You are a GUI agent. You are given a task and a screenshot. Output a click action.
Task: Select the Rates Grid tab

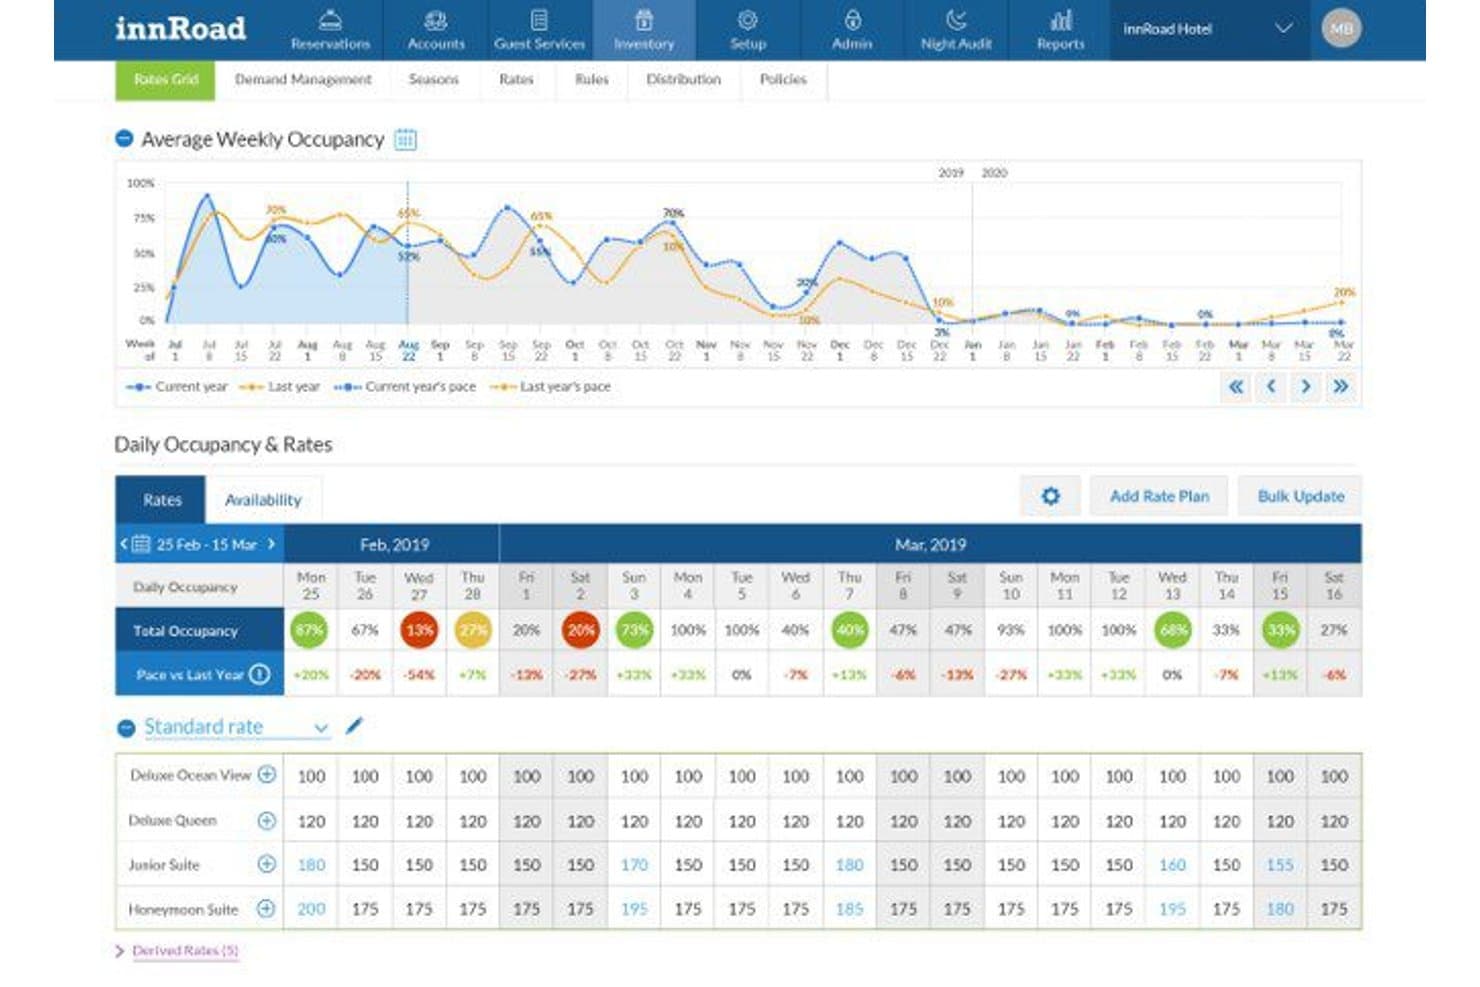[x=165, y=79]
